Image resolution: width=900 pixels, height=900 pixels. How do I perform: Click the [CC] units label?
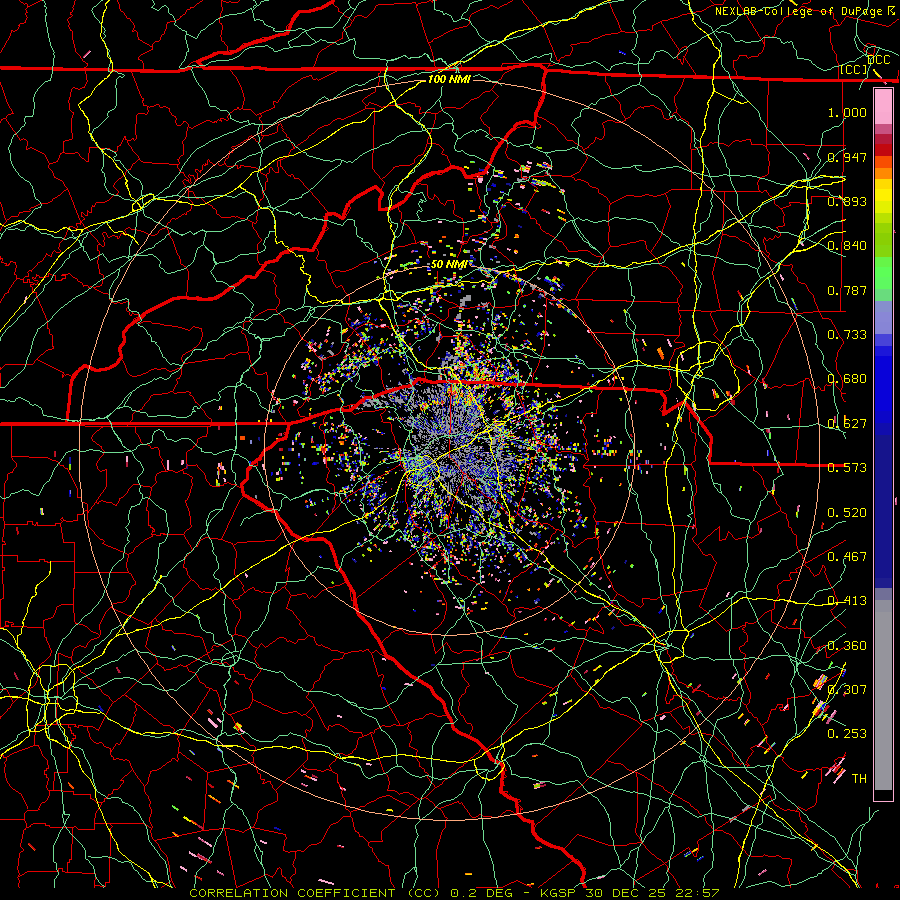point(854,69)
